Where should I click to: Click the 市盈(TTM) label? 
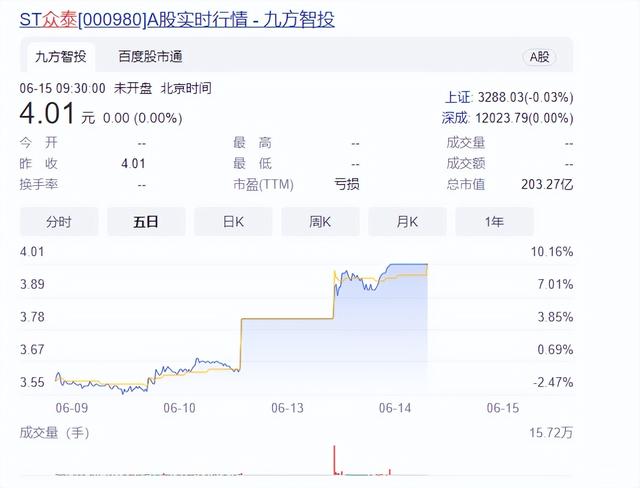[263, 184]
